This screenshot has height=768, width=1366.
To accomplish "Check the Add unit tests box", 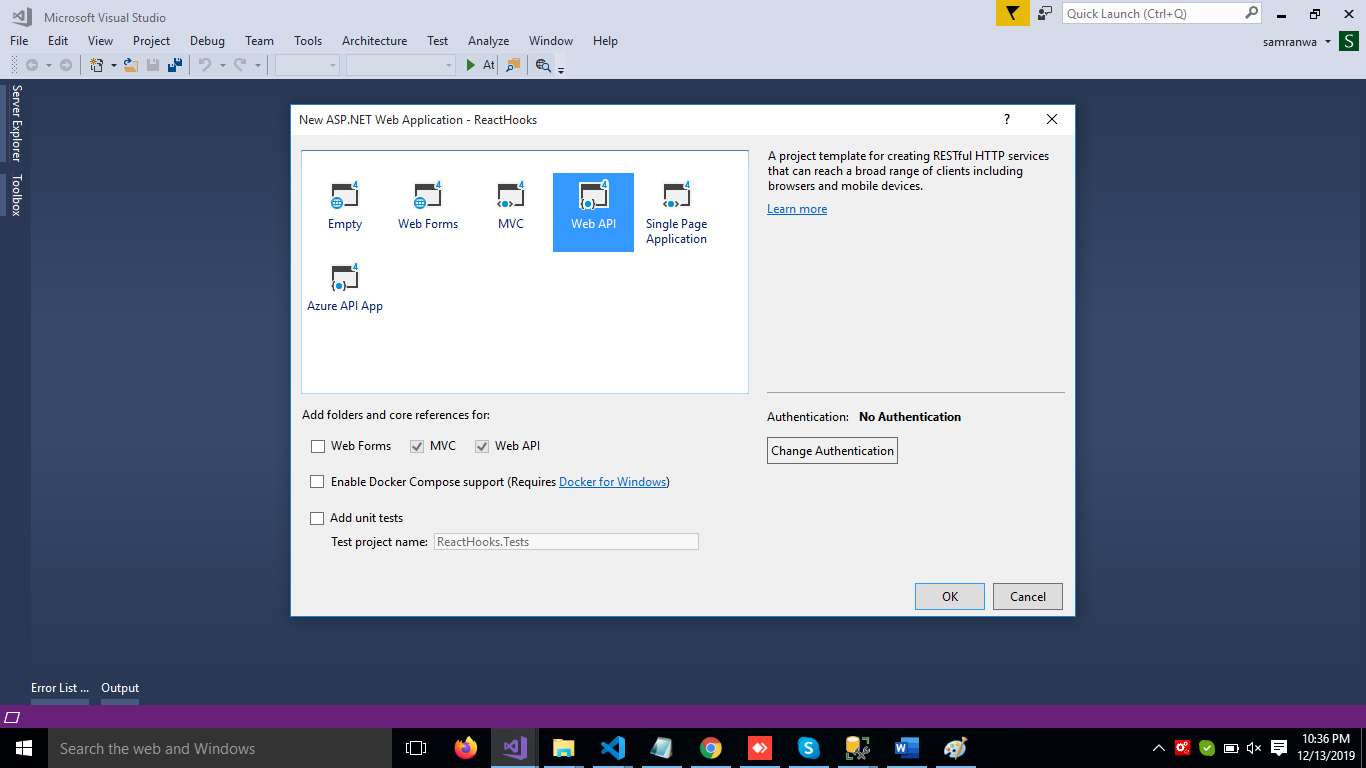I will click(x=317, y=518).
